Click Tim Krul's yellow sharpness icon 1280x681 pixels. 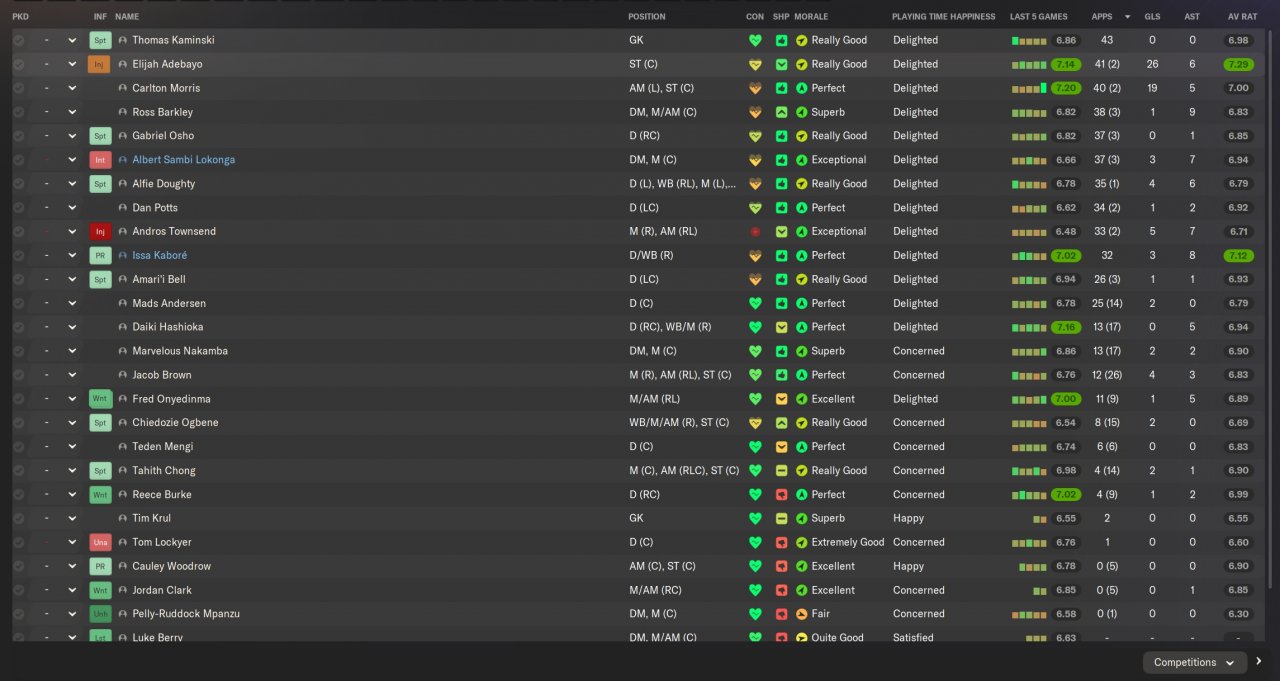click(x=782, y=518)
